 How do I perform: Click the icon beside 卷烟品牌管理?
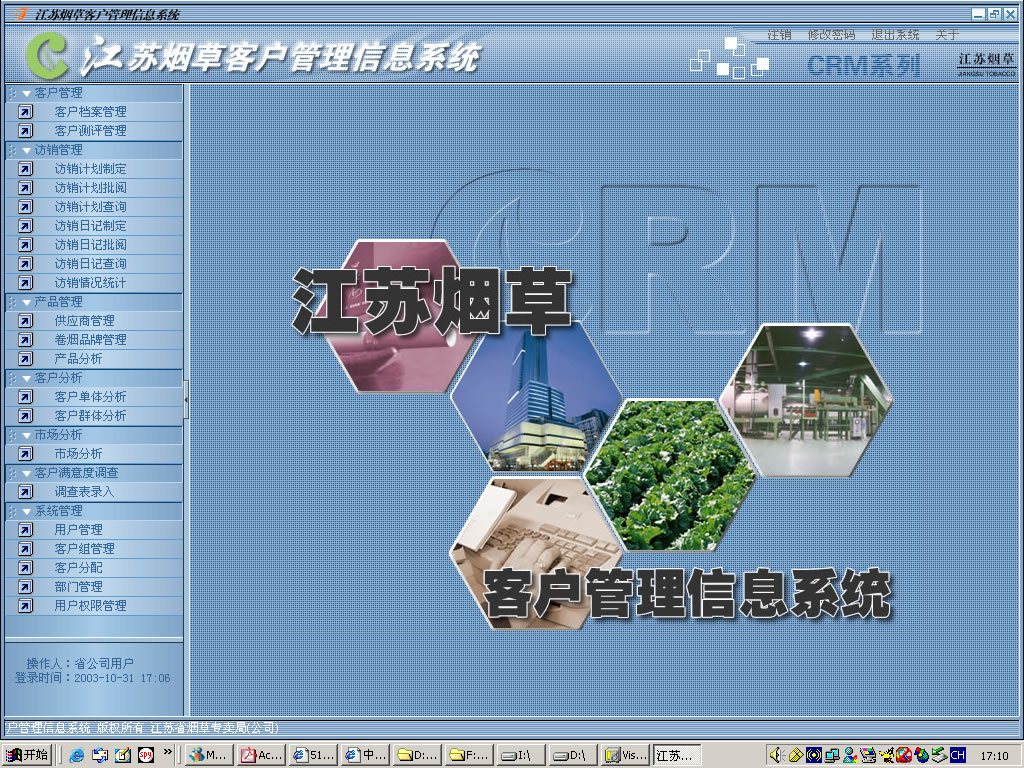pyautogui.click(x=25, y=340)
